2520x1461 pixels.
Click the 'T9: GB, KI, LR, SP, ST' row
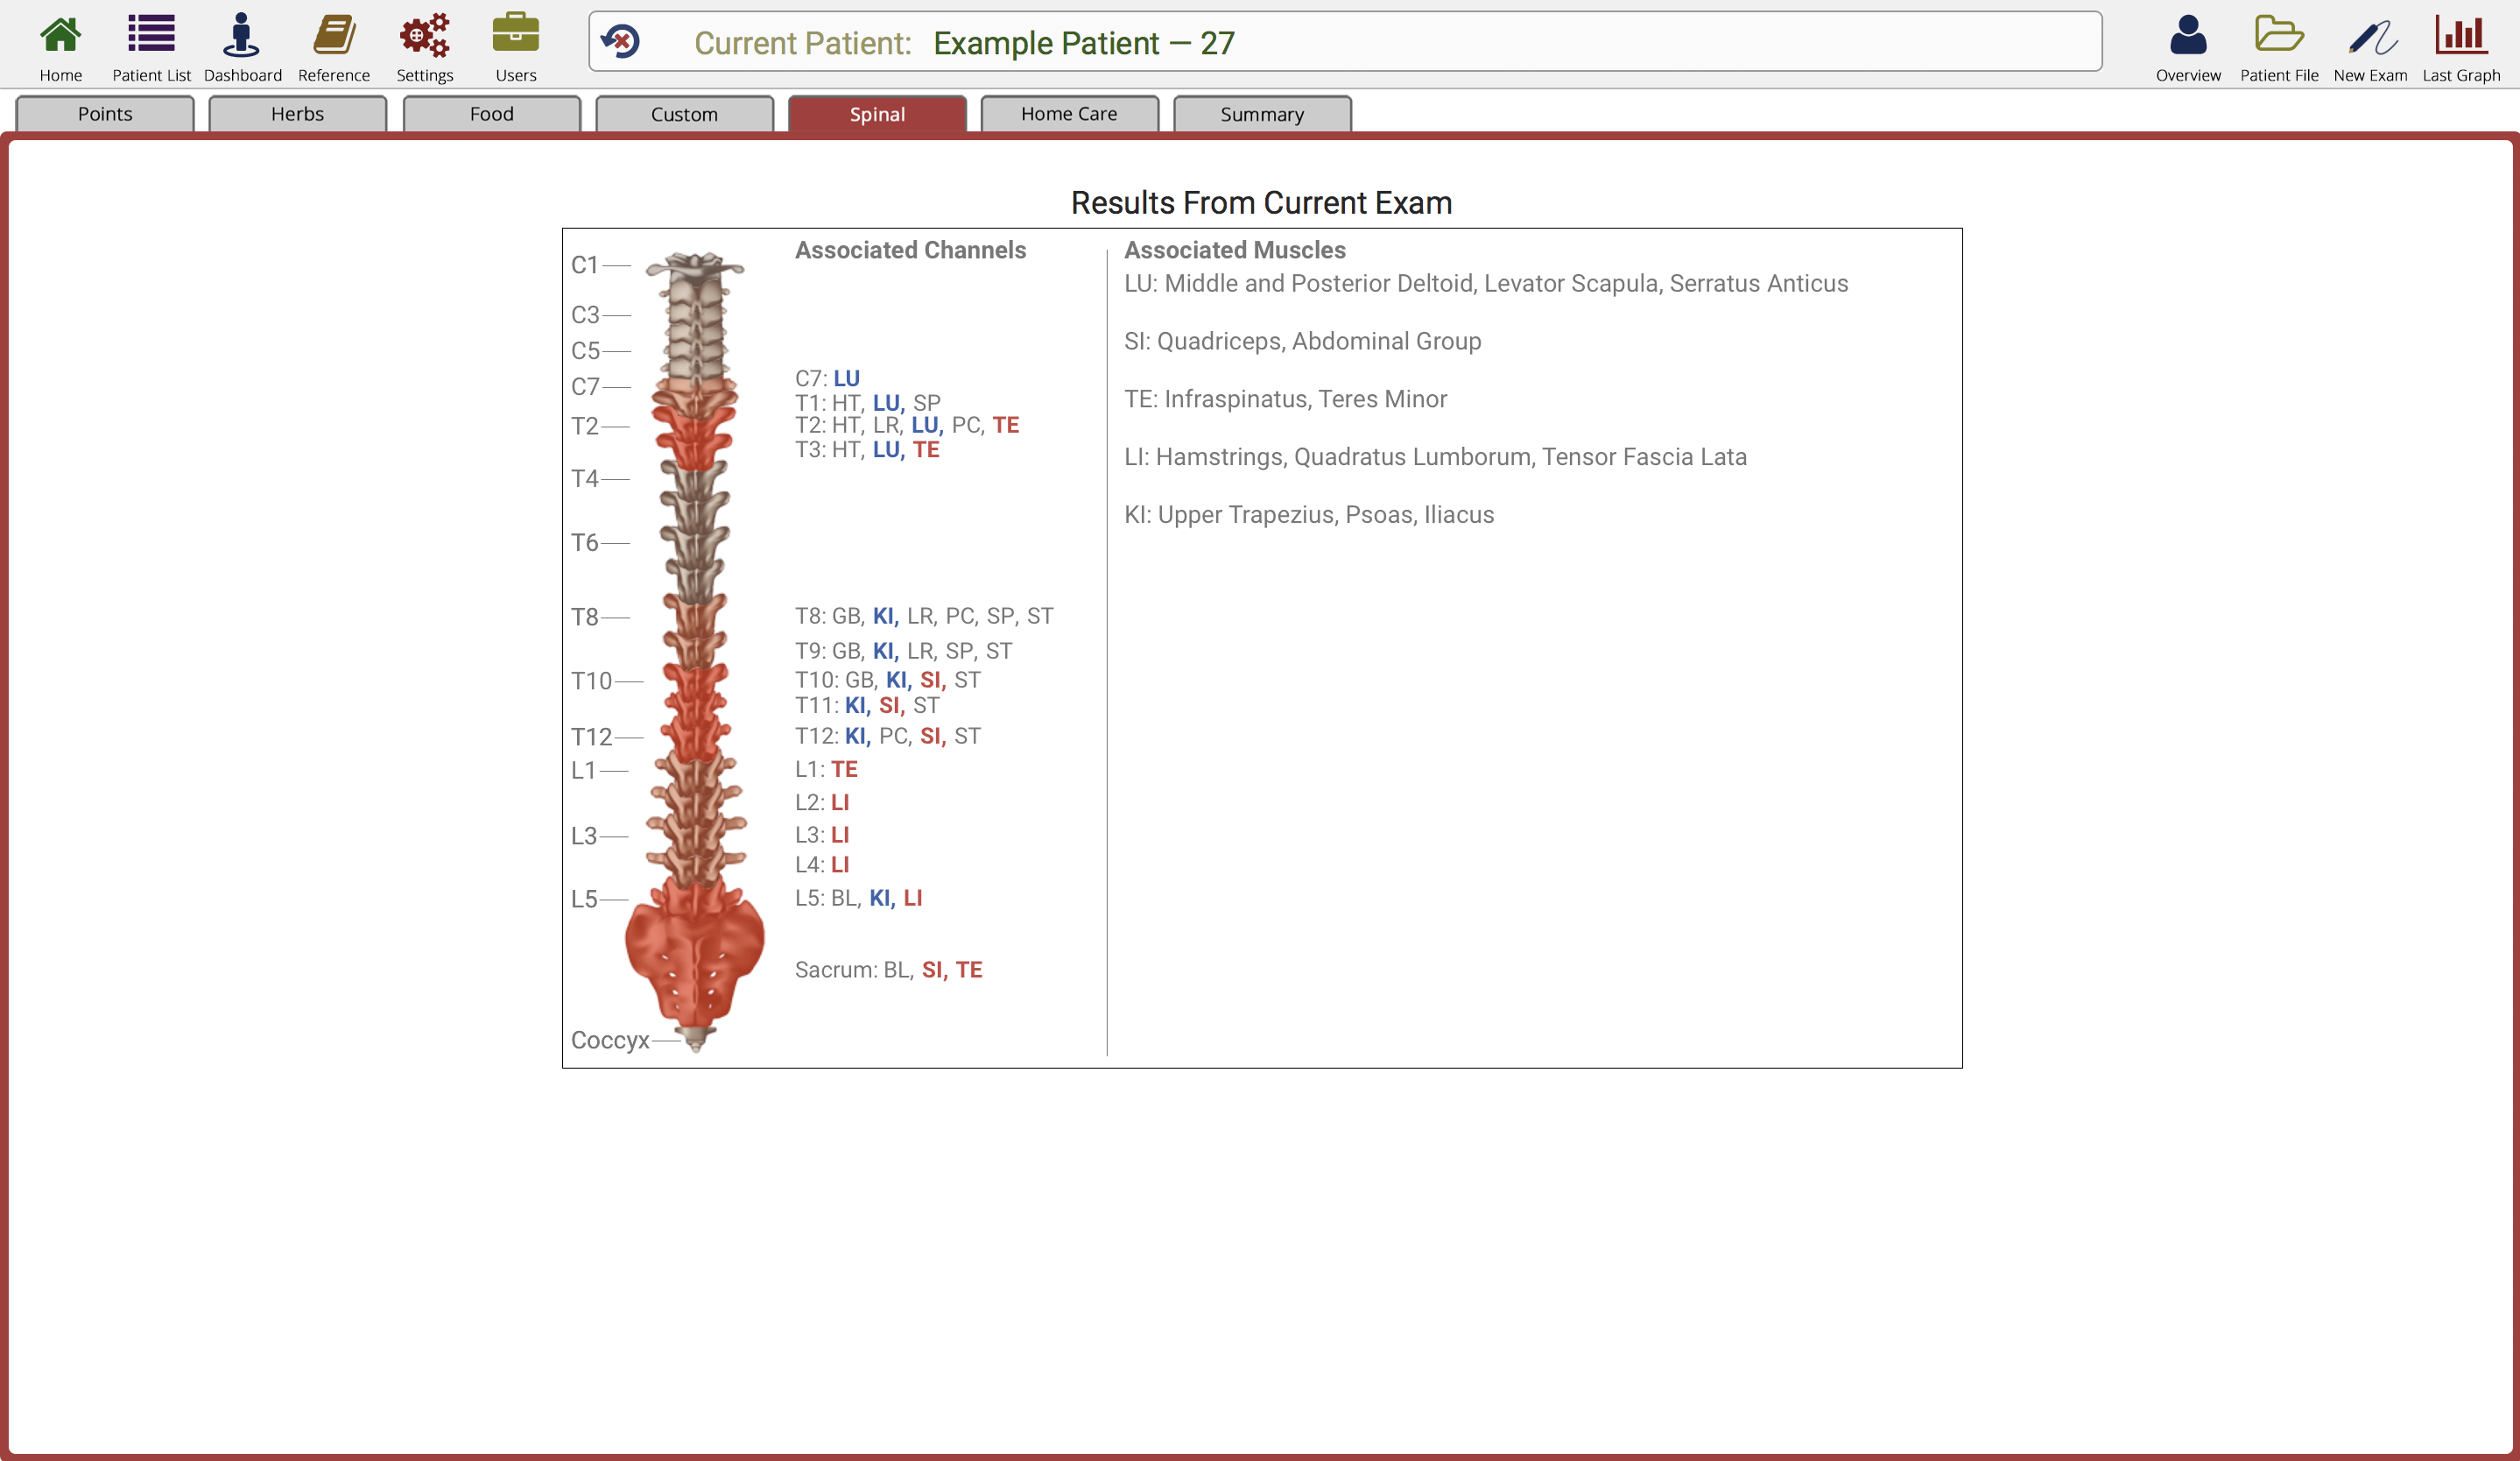pos(903,651)
